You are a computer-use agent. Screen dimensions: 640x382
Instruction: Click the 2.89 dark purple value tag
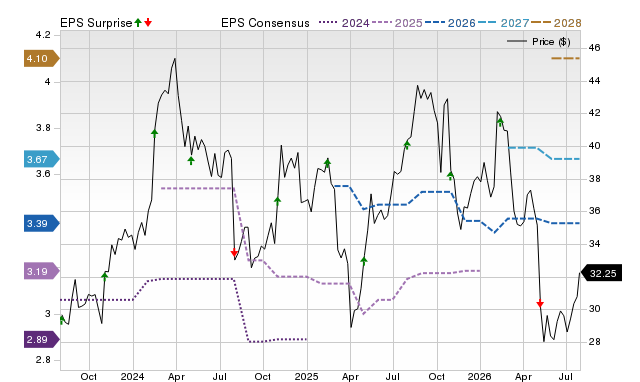[x=41, y=340]
